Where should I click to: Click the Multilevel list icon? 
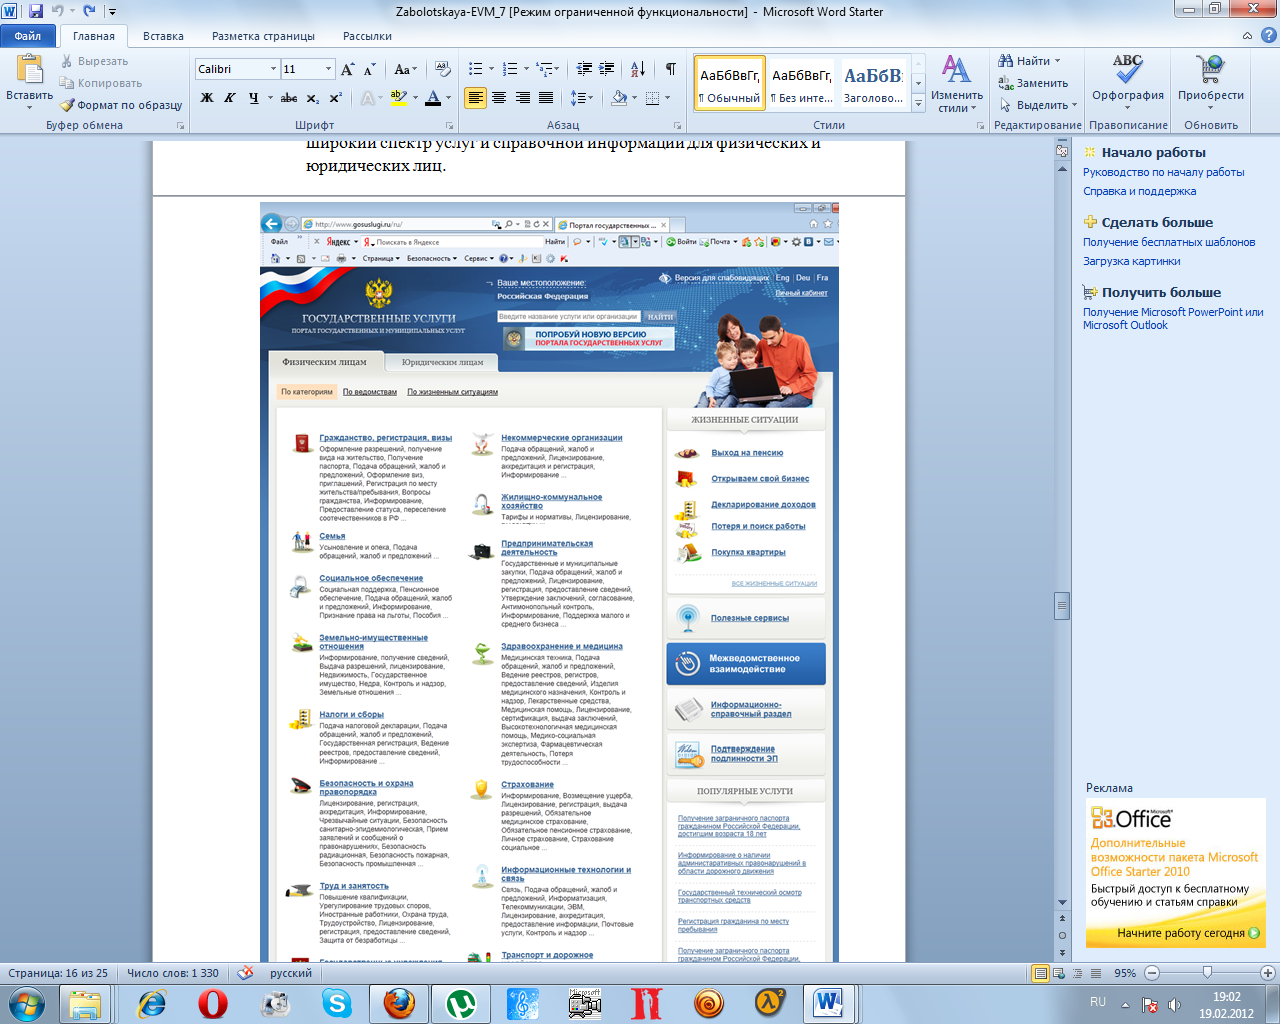point(544,69)
